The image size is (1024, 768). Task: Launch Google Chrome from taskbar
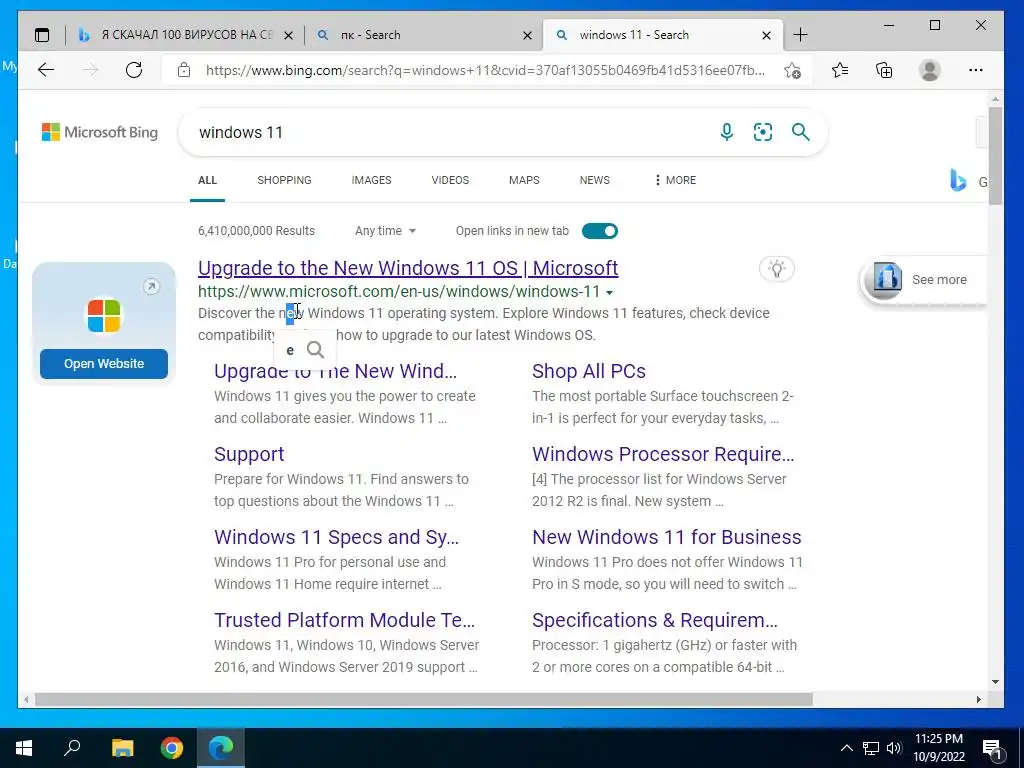[172, 748]
